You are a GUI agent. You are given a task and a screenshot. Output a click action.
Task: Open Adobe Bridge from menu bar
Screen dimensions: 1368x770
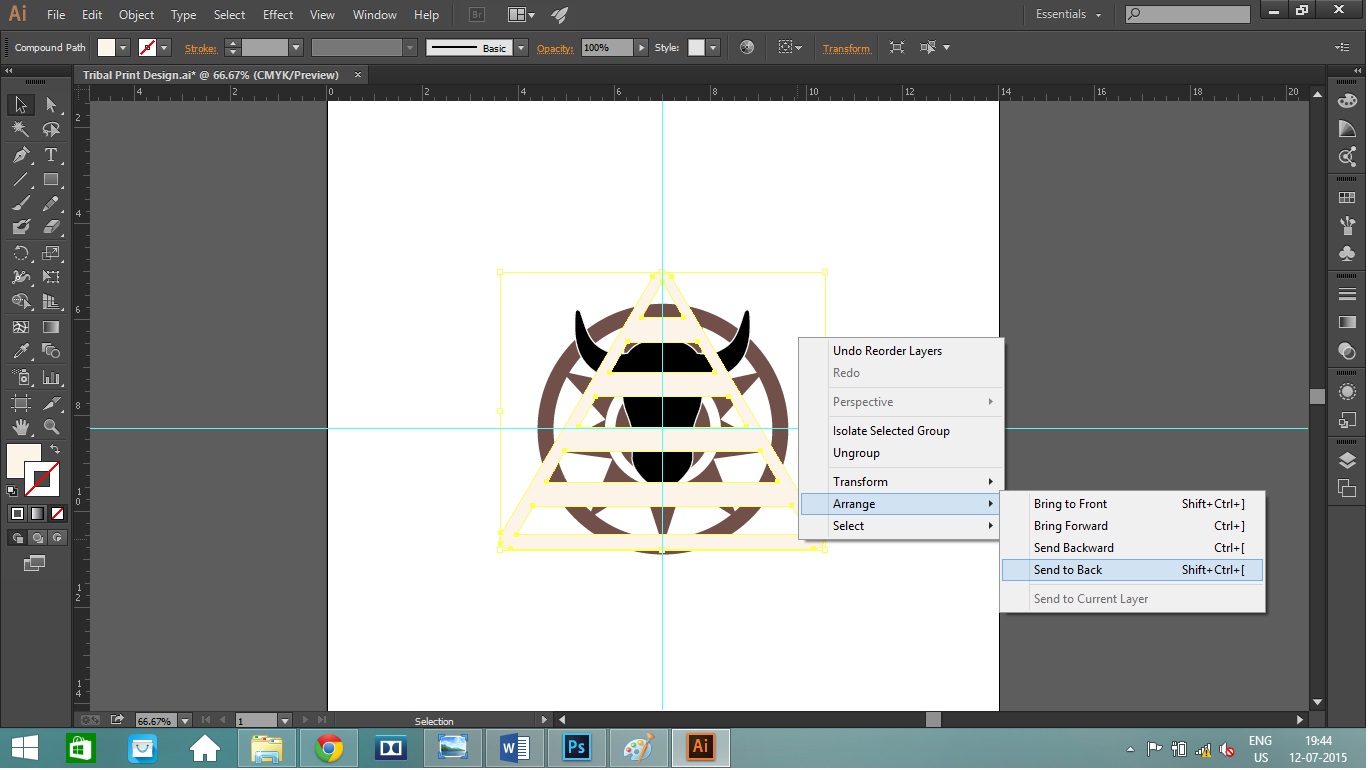coord(477,15)
